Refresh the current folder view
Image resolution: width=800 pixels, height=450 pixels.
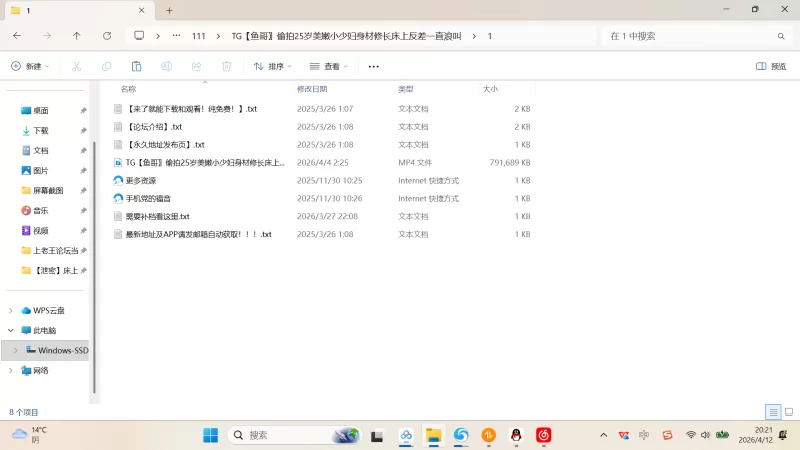107,36
